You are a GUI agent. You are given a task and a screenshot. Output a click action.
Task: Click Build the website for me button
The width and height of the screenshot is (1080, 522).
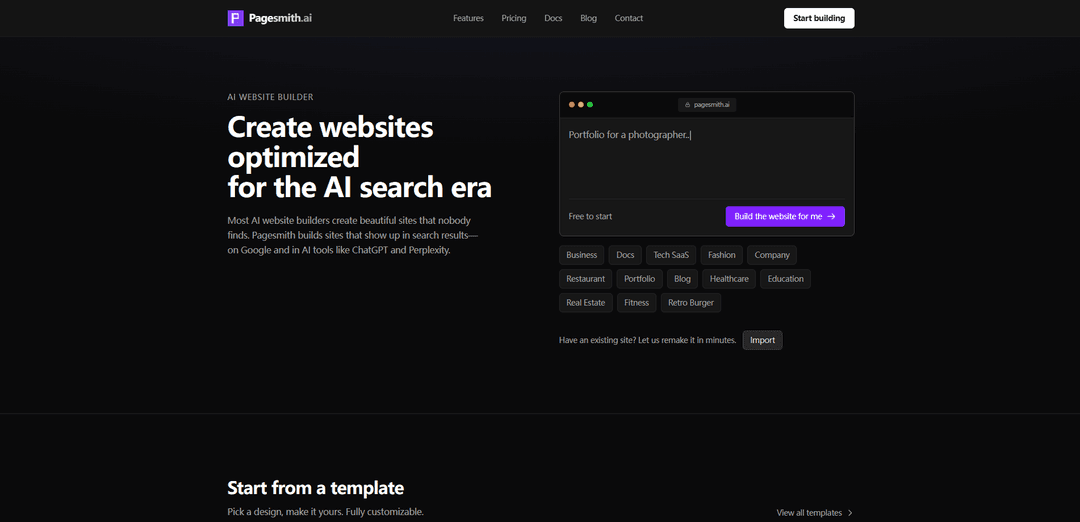(x=785, y=216)
